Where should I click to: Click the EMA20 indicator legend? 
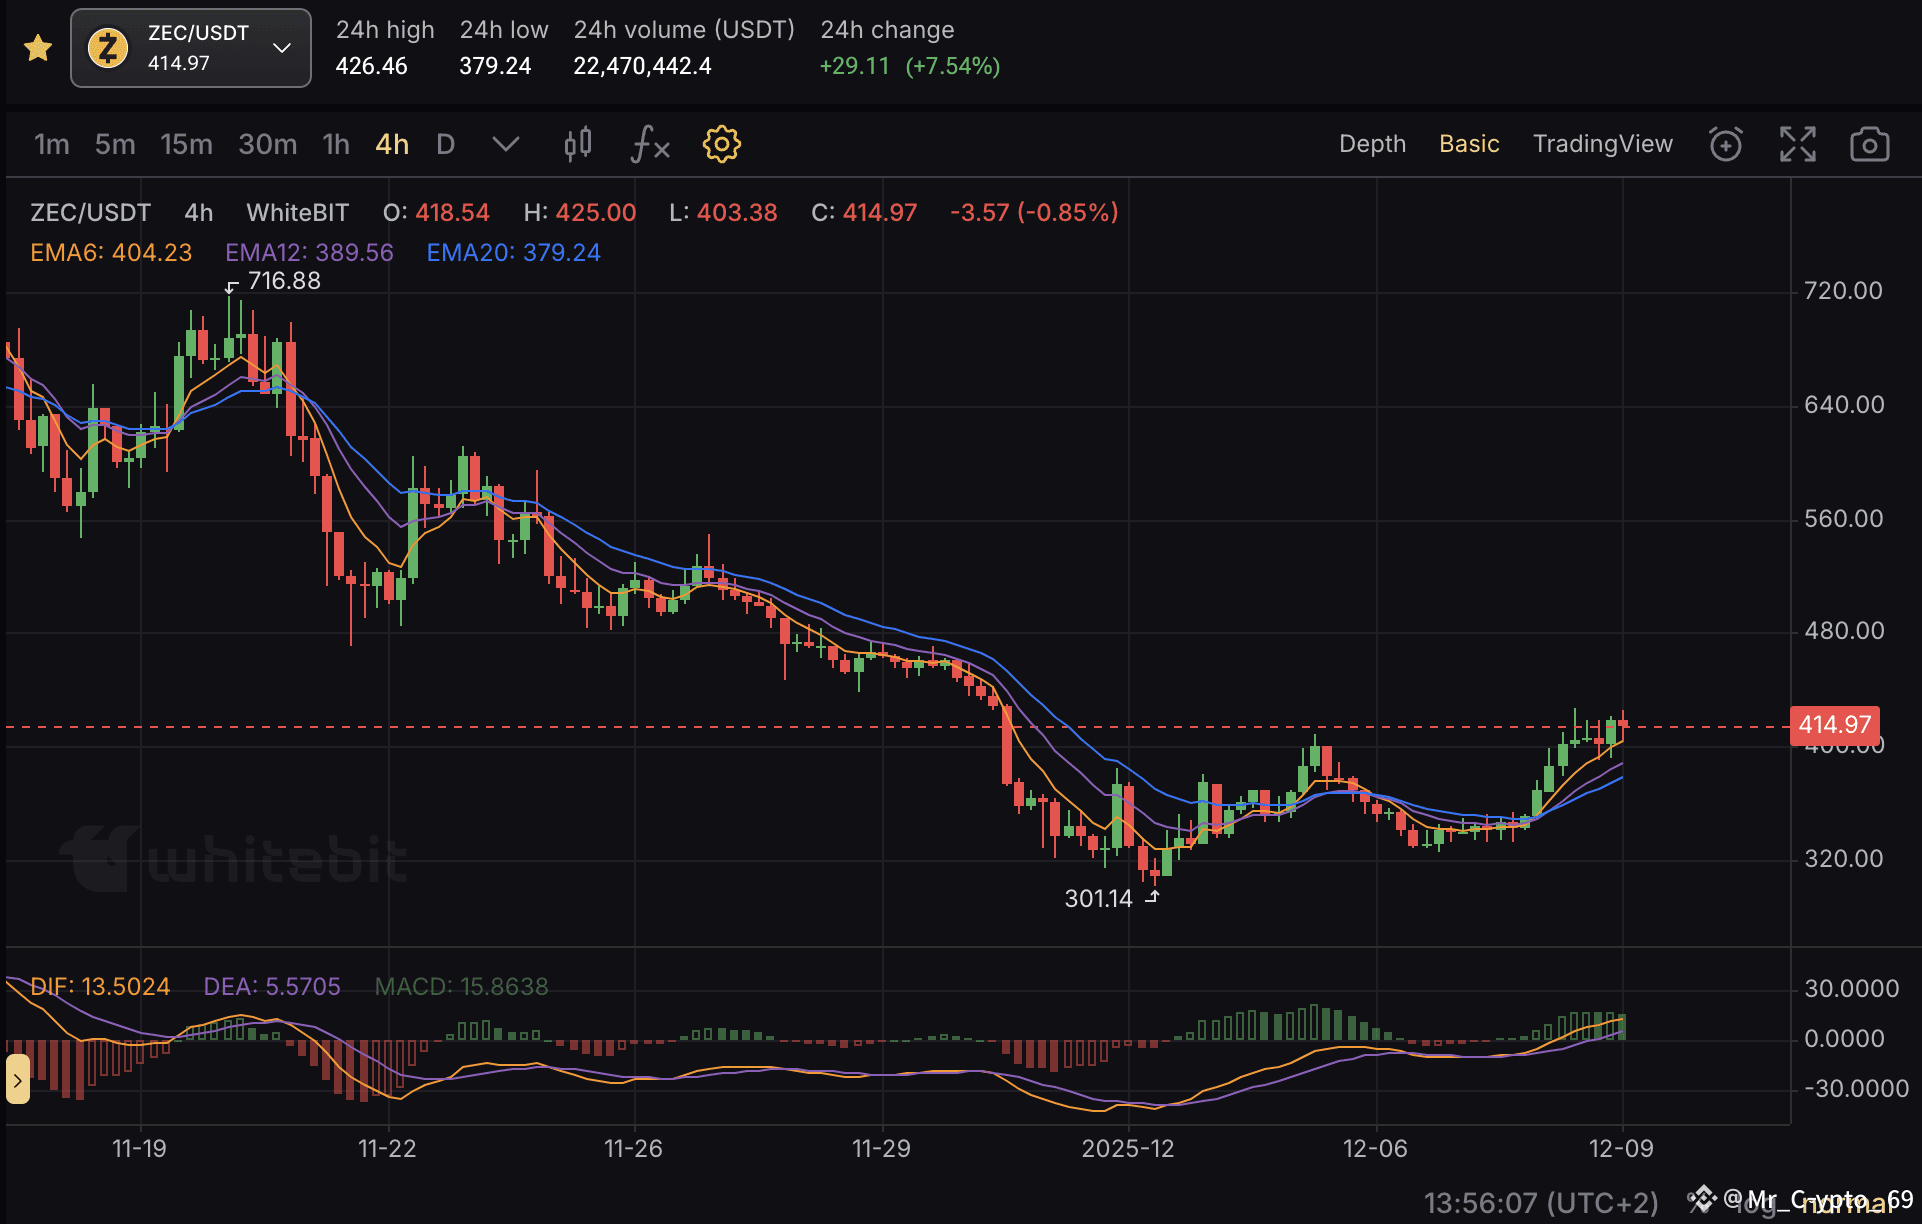(513, 253)
